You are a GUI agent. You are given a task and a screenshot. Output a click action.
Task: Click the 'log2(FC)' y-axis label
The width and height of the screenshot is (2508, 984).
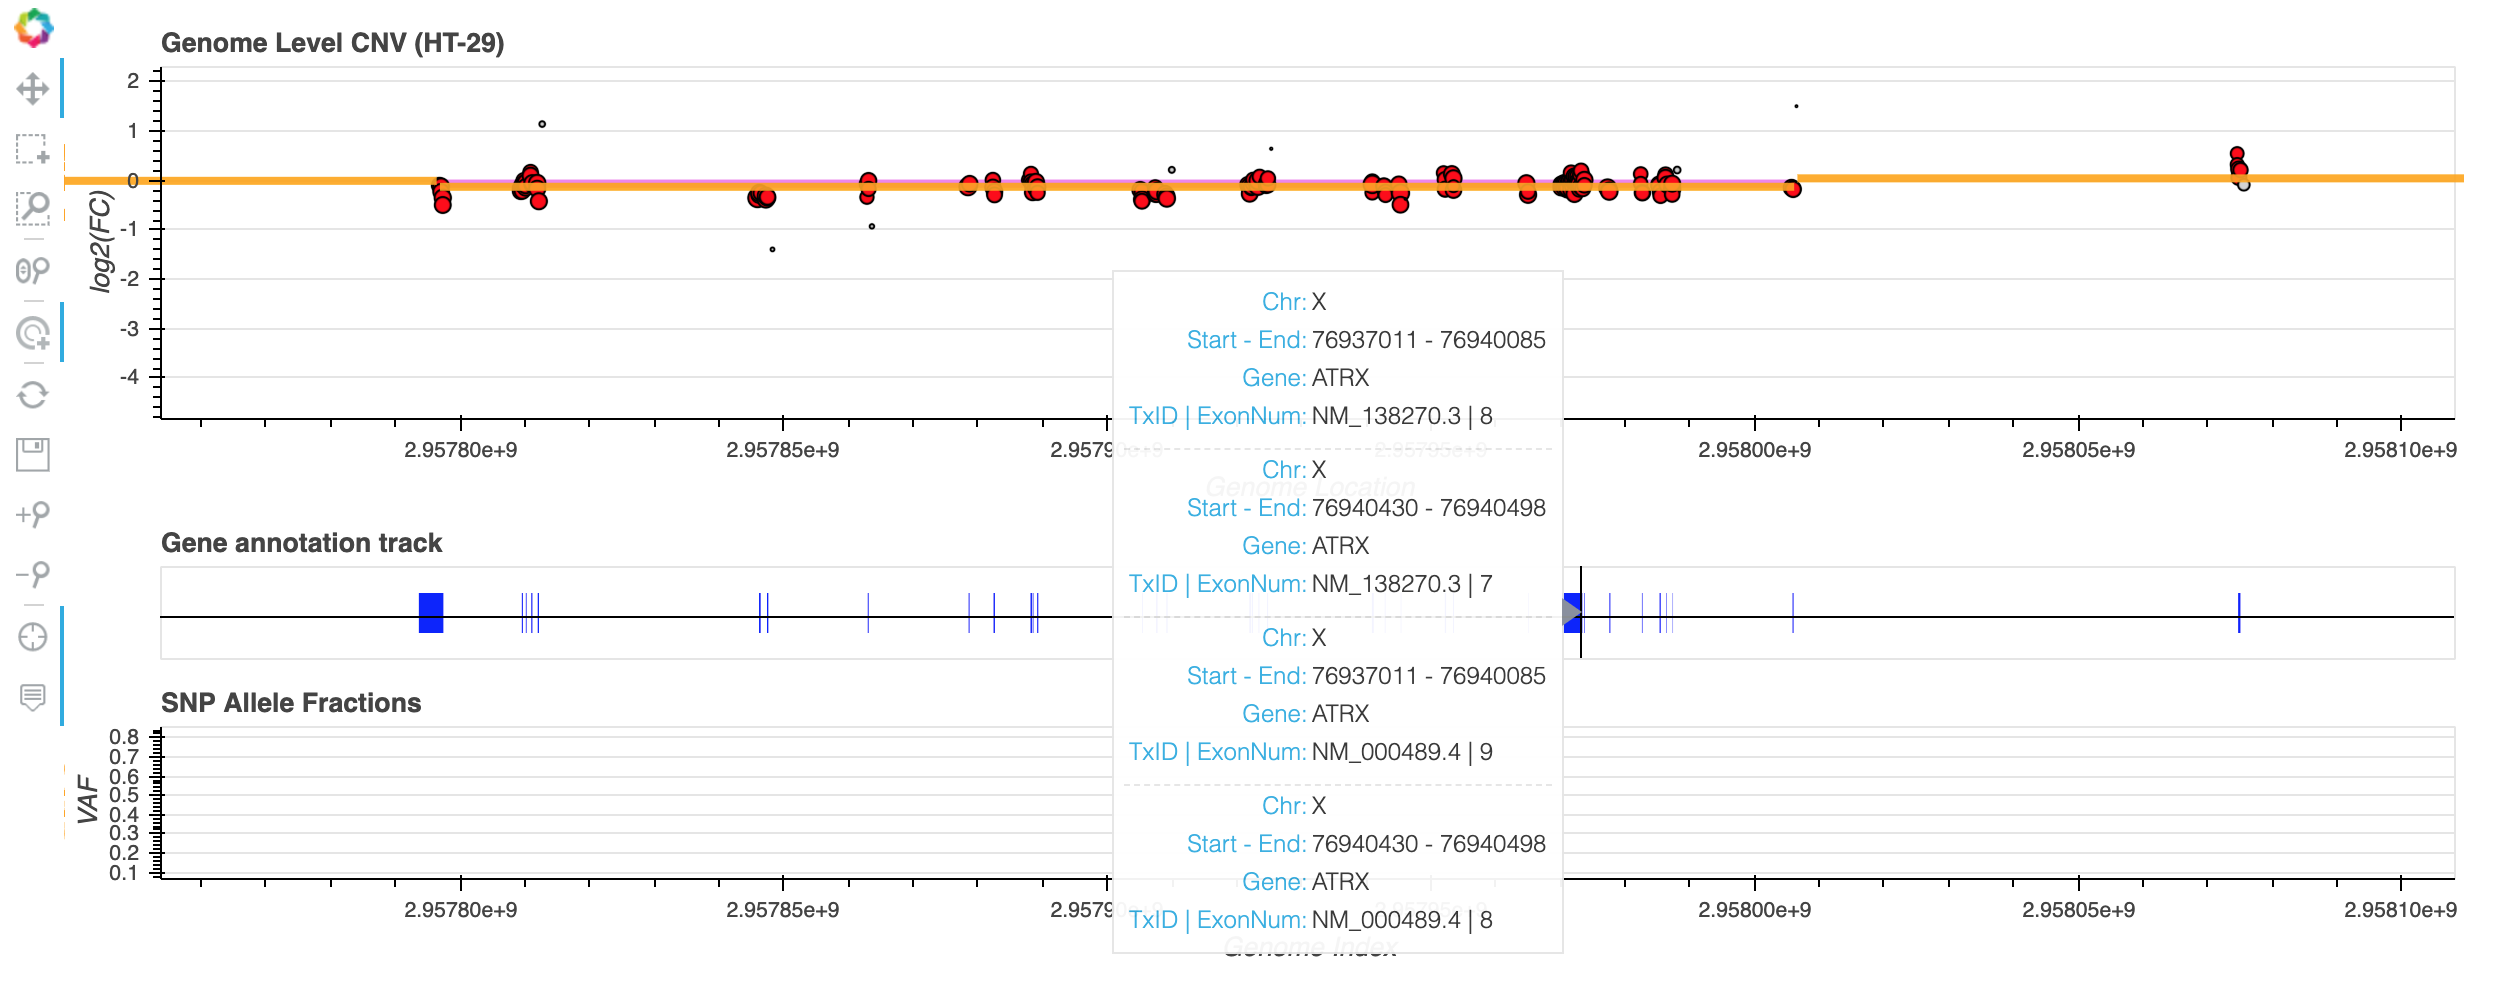tap(101, 243)
